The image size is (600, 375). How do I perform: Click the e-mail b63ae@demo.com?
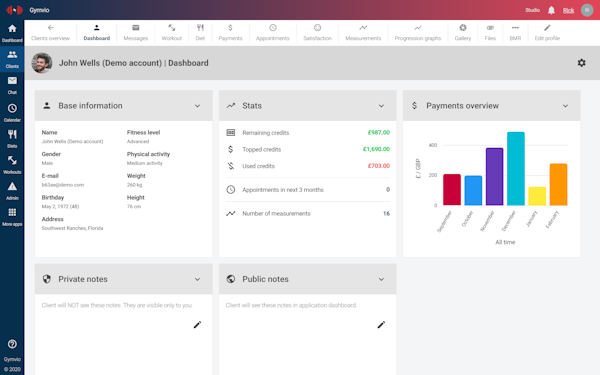(63, 185)
